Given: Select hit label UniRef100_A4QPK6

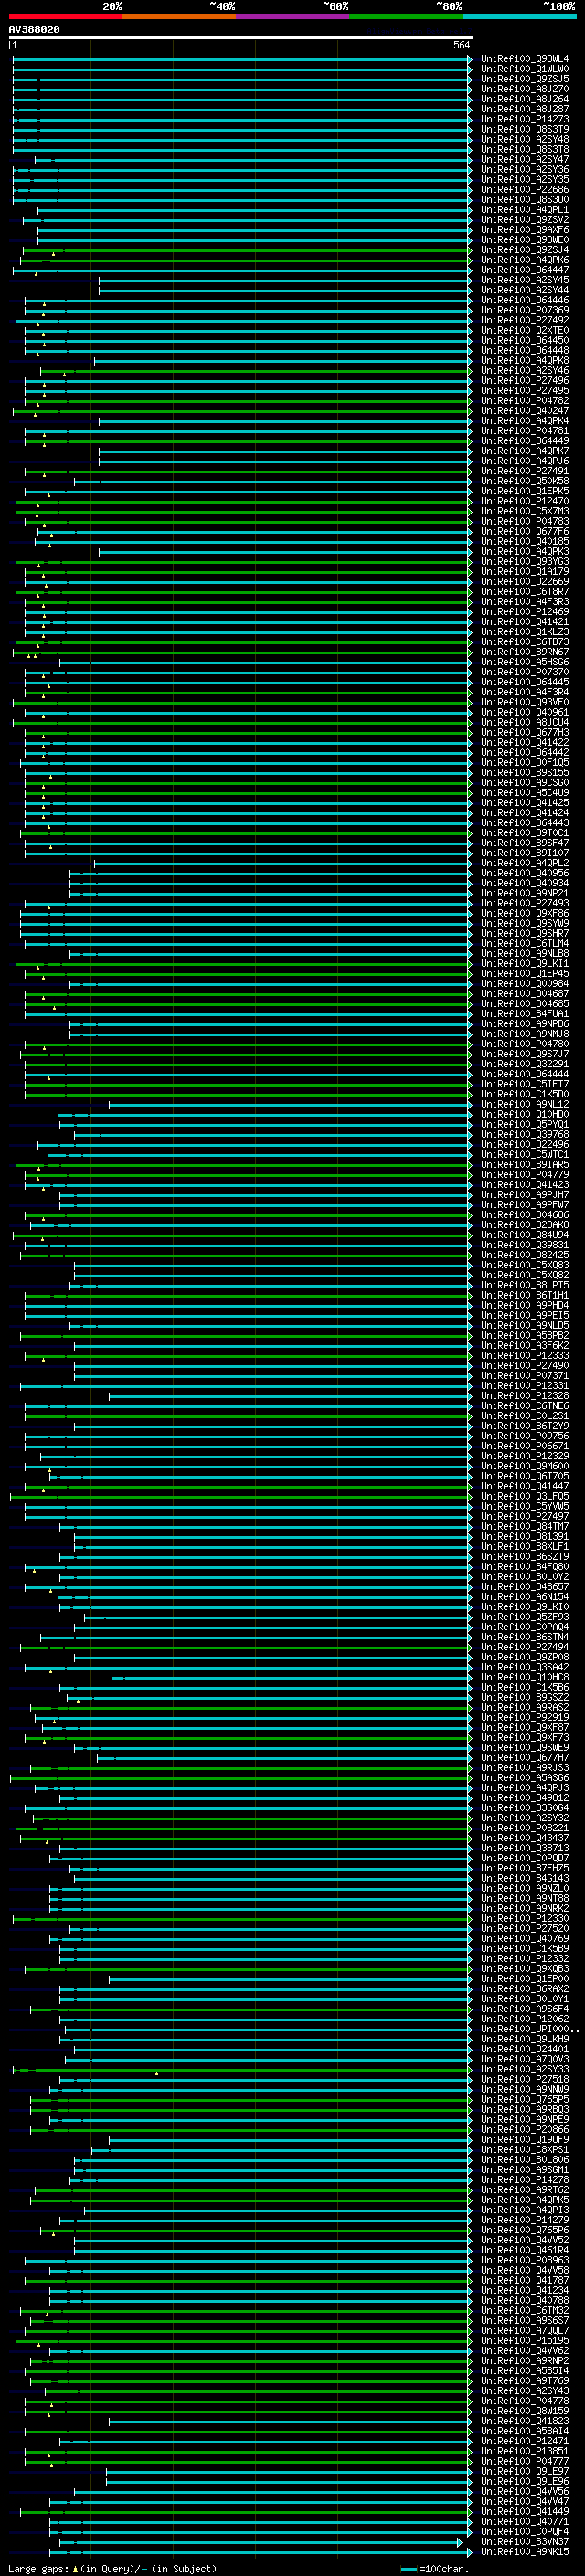Looking at the screenshot, I should [524, 260].
